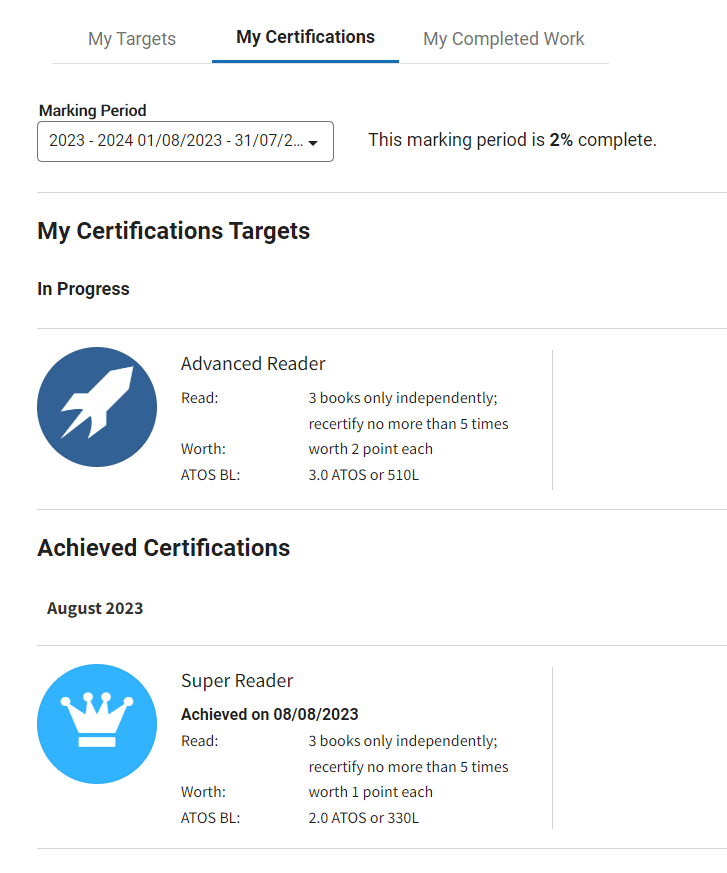Click the In Progress section label
This screenshot has width=727, height=873.
point(83,289)
